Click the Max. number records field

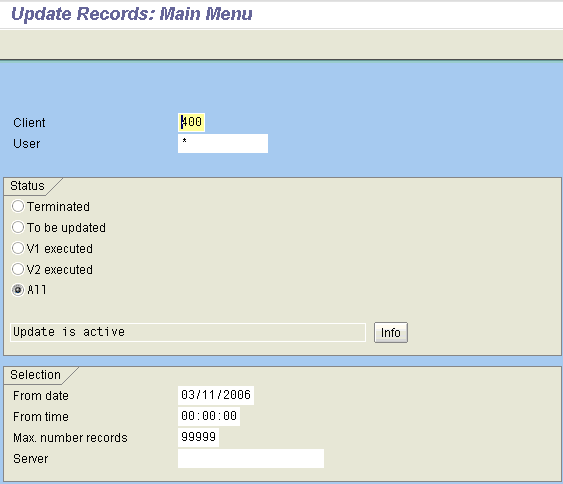pyautogui.click(x=198, y=437)
